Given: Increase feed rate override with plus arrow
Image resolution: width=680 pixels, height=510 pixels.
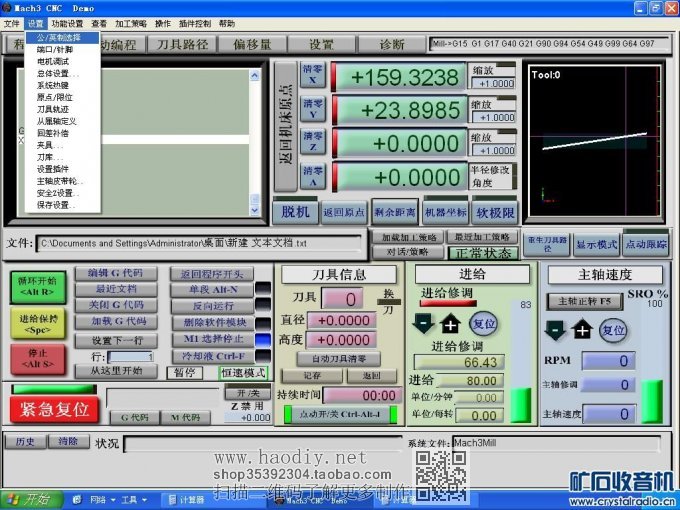Looking at the screenshot, I should point(451,323).
